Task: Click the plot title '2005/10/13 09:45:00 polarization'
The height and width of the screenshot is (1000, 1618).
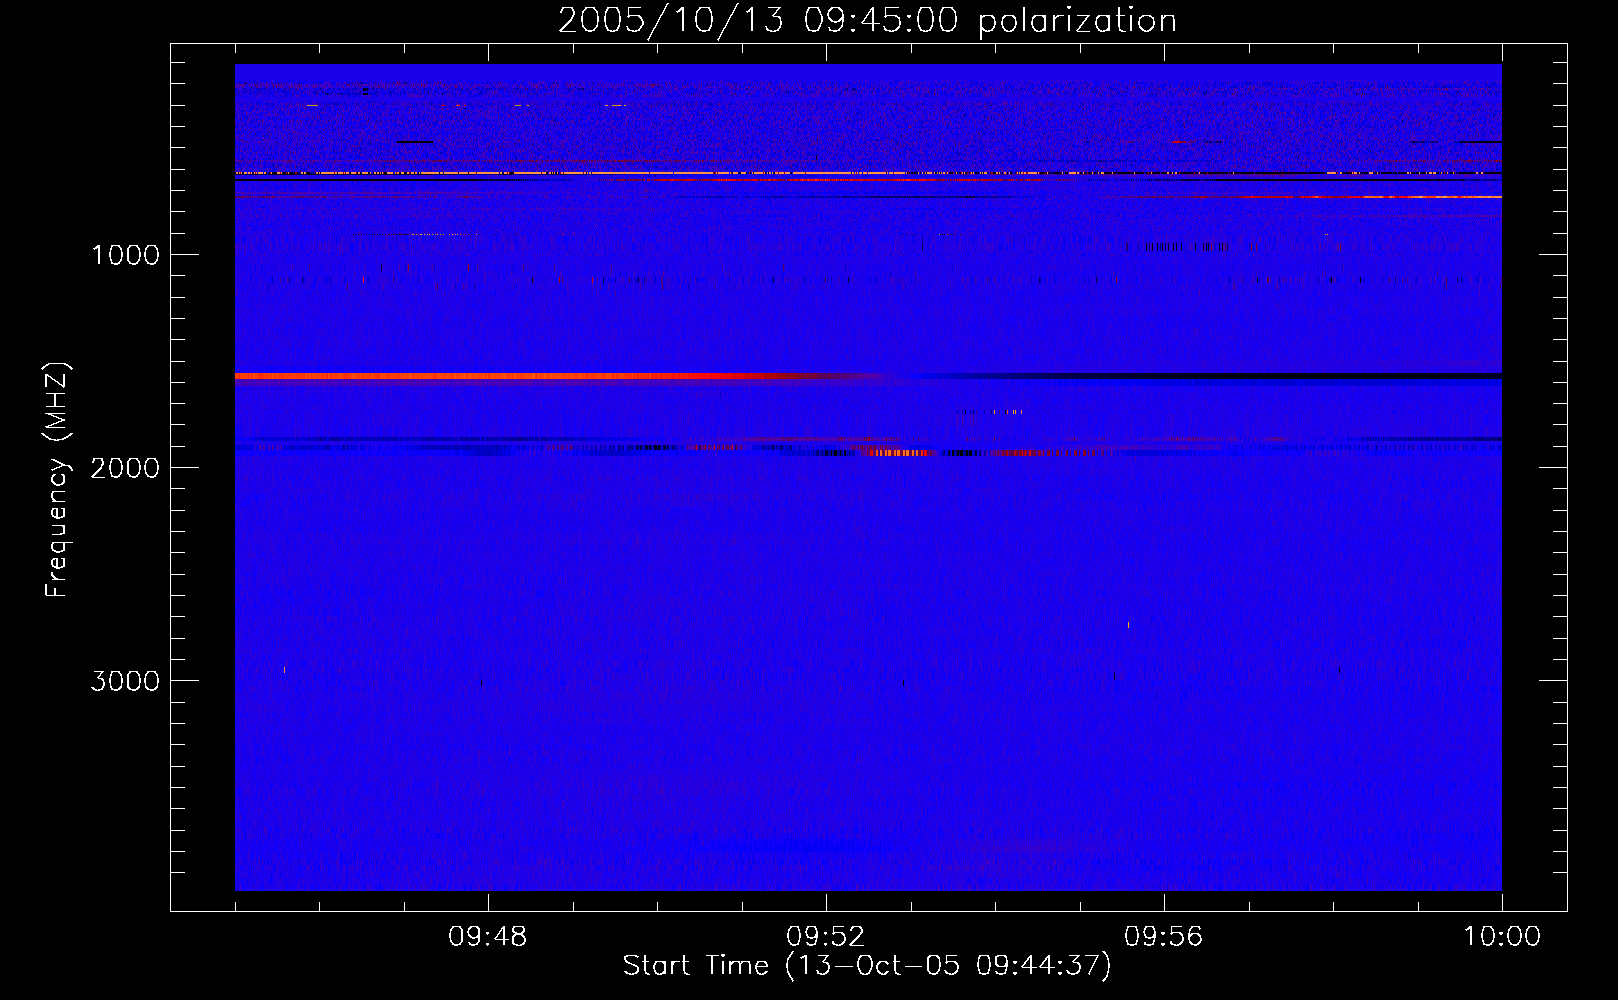Action: coord(867,21)
